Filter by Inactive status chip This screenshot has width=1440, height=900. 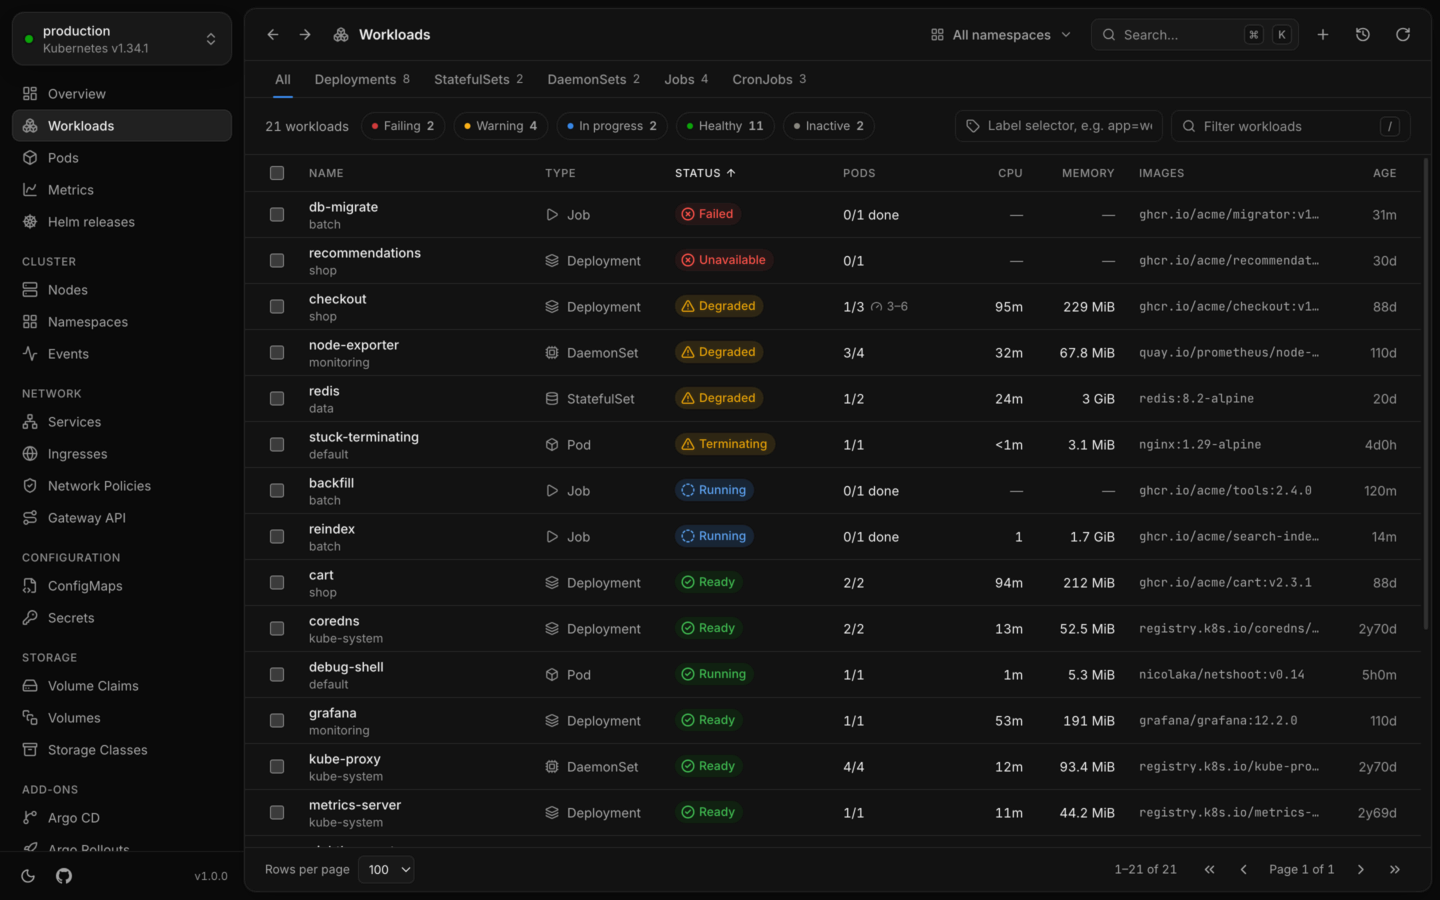[x=829, y=126]
